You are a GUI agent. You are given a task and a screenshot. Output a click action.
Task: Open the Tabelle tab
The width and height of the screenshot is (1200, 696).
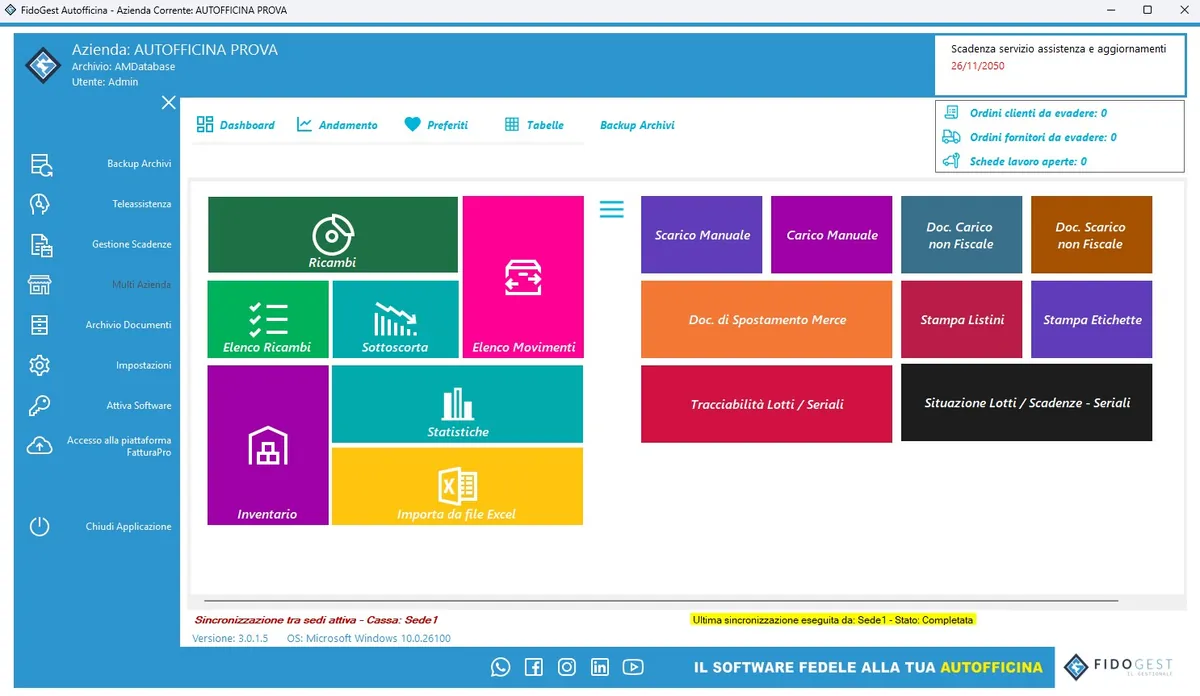(x=534, y=125)
